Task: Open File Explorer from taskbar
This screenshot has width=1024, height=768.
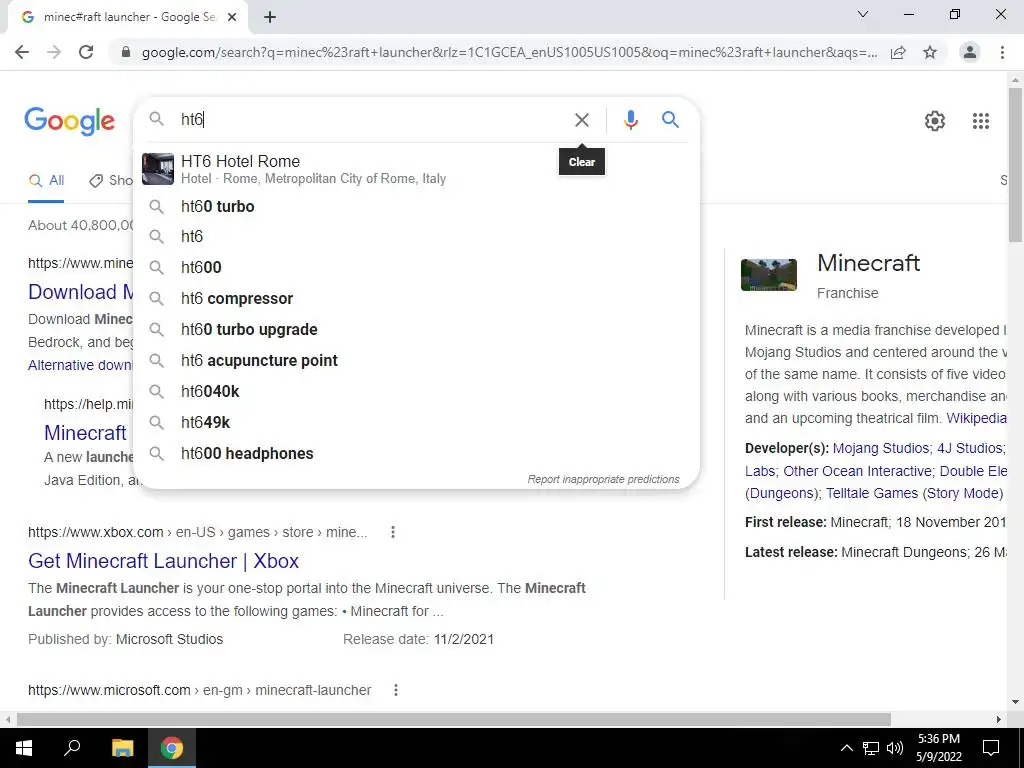Action: pos(122,748)
